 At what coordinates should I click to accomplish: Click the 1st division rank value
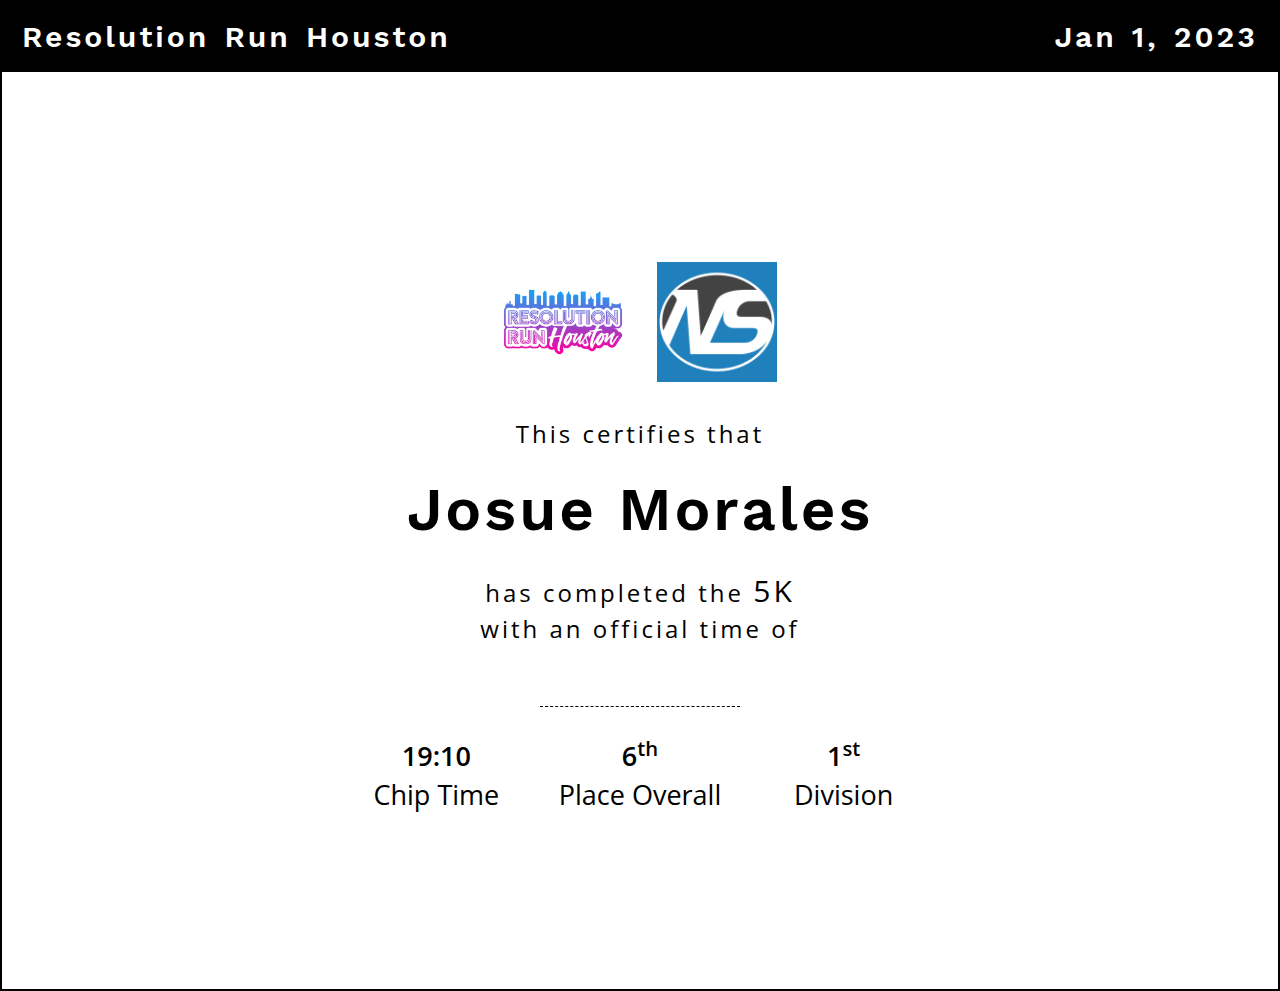pos(843,755)
